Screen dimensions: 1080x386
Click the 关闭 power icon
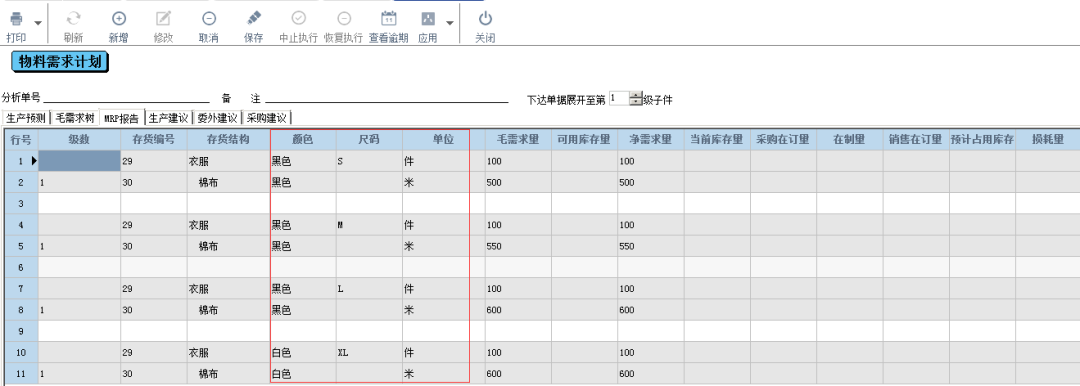[x=486, y=19]
